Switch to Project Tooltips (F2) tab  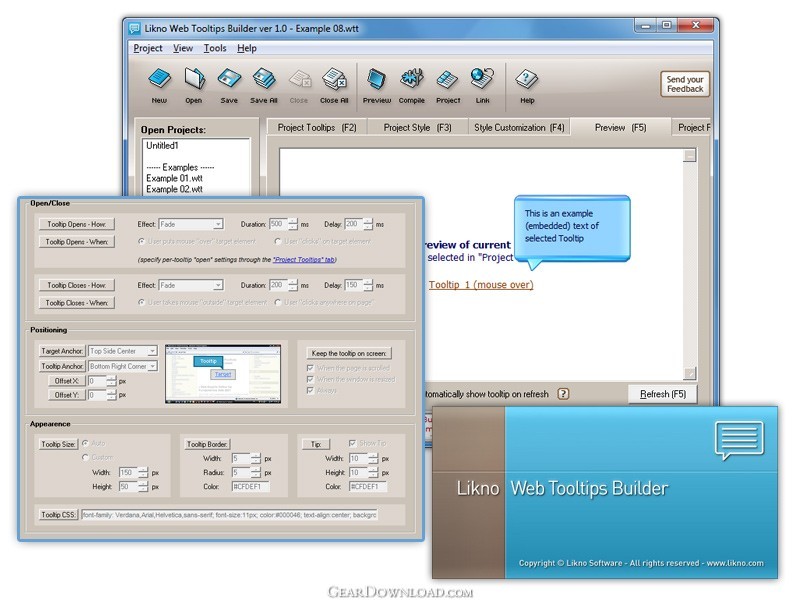click(316, 128)
